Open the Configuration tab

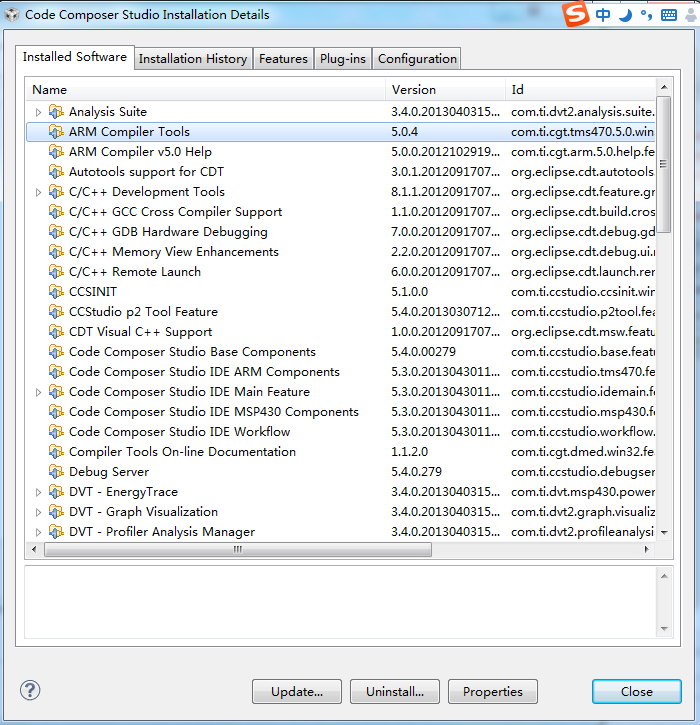point(417,59)
